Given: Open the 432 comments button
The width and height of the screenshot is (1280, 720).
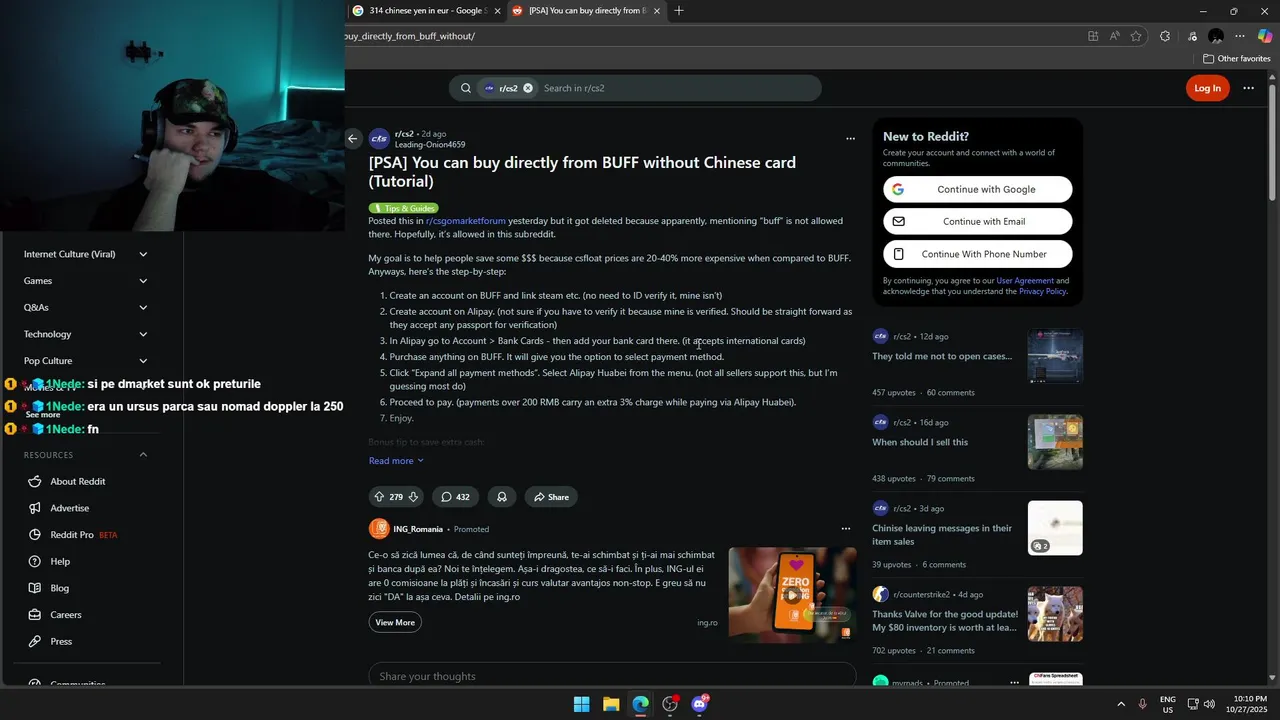Looking at the screenshot, I should (455, 497).
